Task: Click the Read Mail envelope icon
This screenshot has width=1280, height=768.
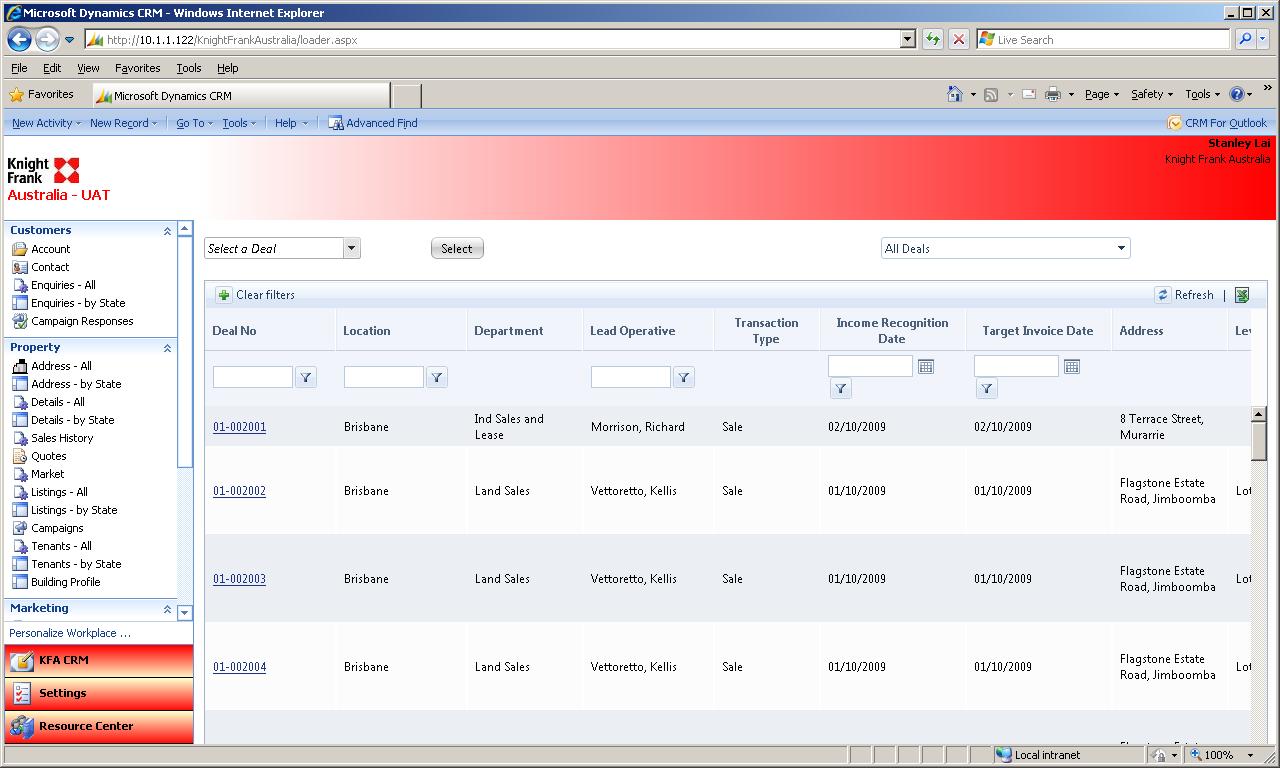Action: click(x=1028, y=94)
